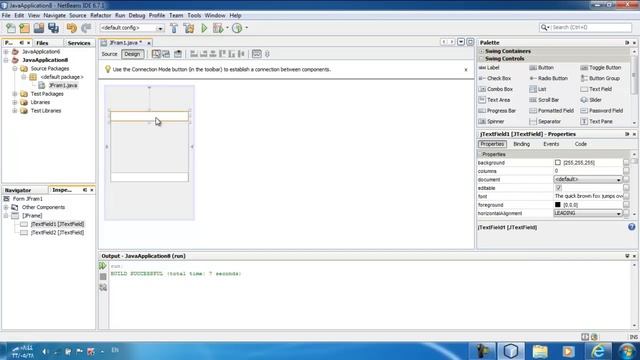640x360 pixels.
Task: Click the Undo toolbar icon
Action: [71, 28]
